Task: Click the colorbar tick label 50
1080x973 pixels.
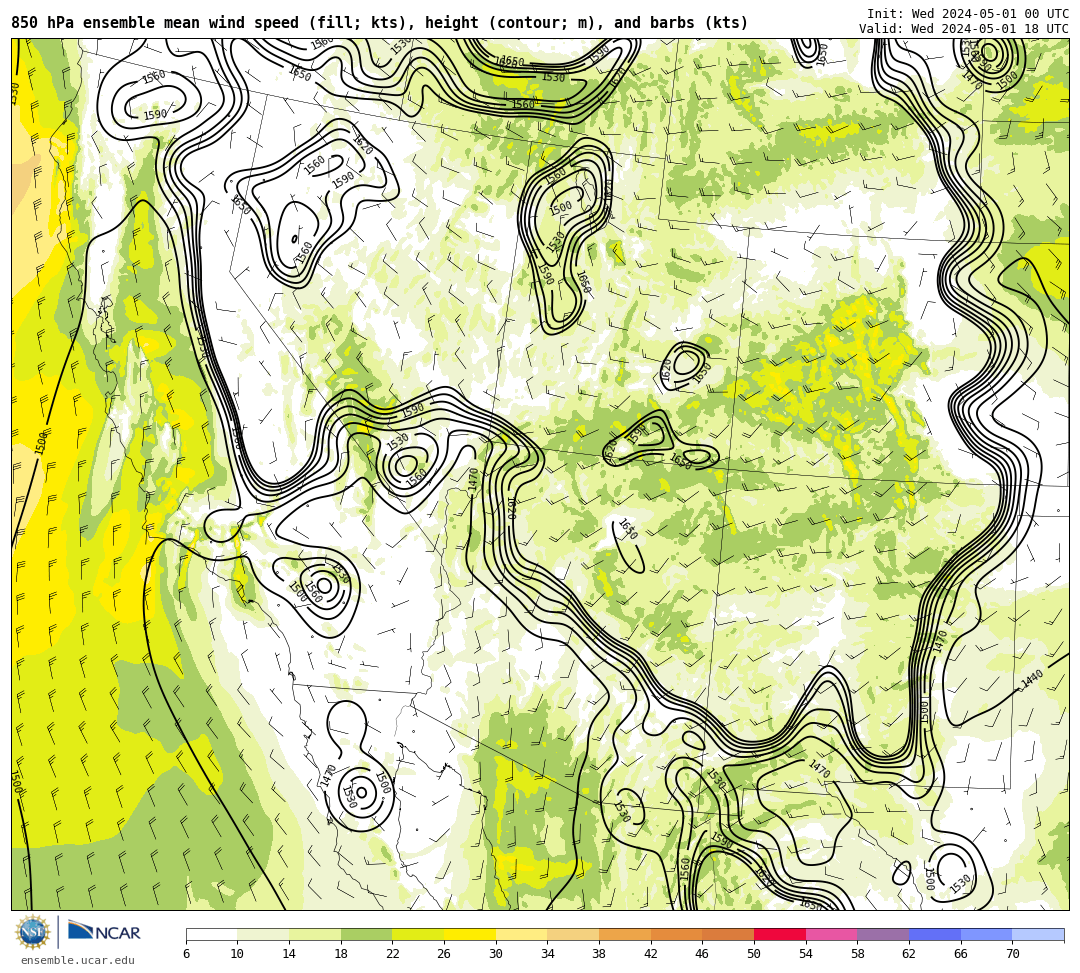Action: tap(754, 954)
